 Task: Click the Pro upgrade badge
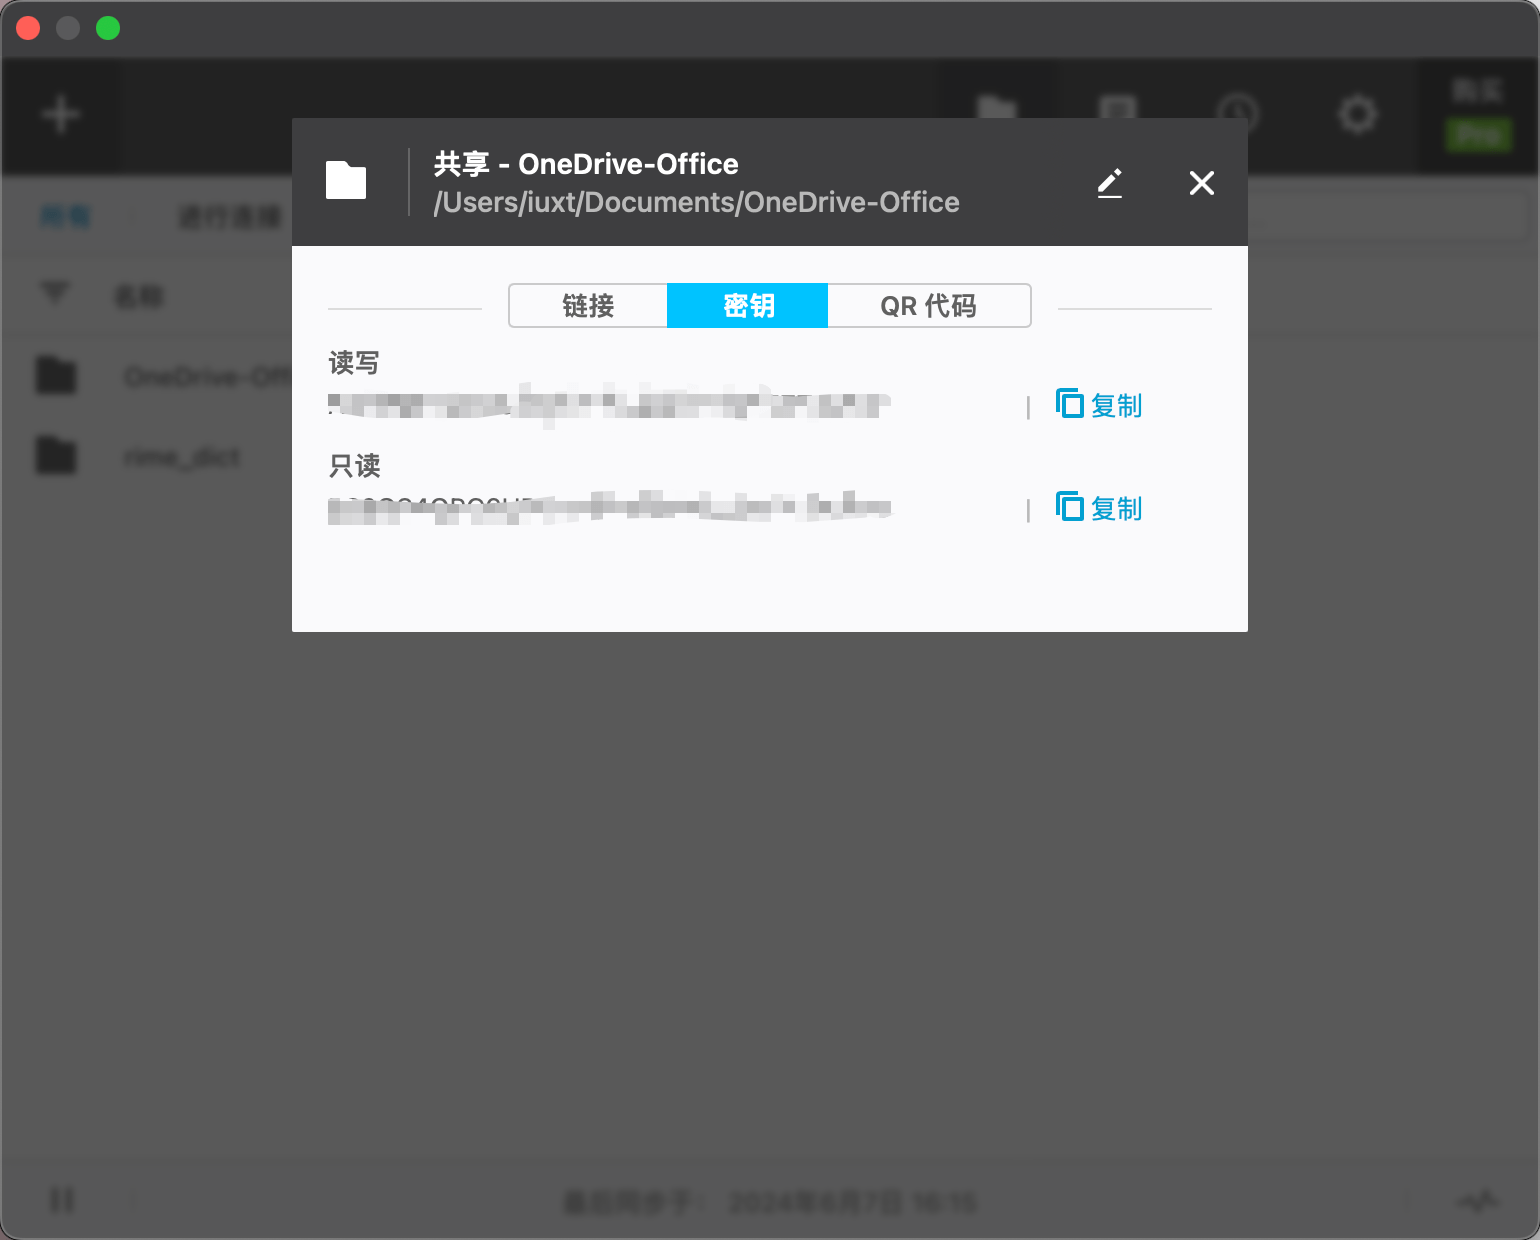tap(1478, 134)
